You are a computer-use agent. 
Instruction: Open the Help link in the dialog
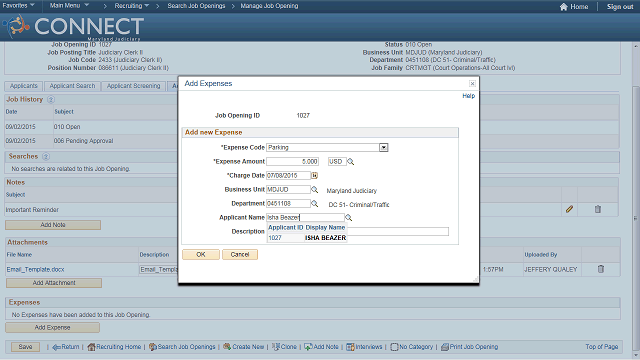pos(469,96)
